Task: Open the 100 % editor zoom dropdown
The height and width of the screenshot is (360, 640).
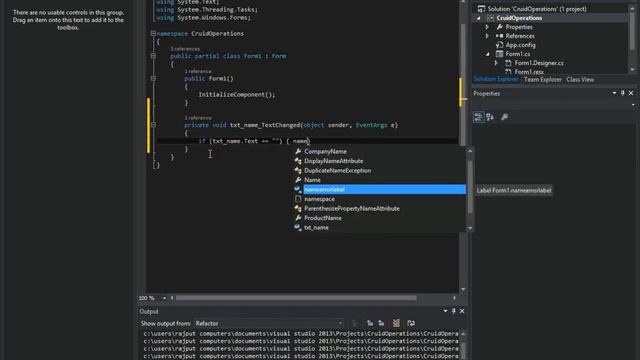Action: click(164, 298)
